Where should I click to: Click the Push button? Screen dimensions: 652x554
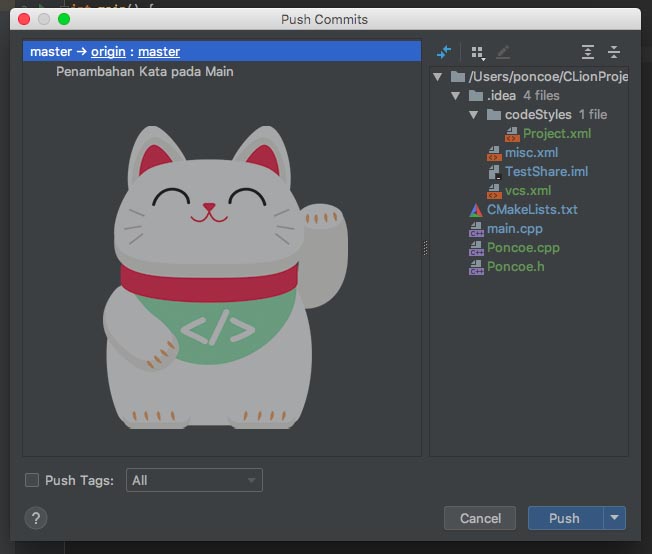(566, 518)
